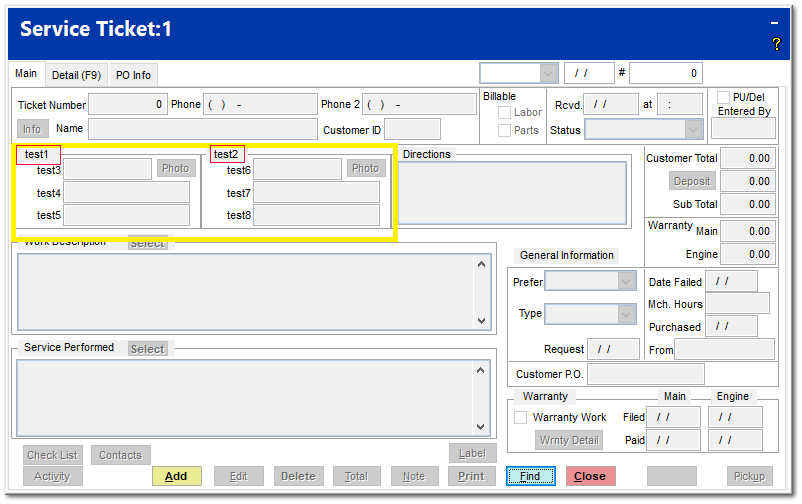Expand the Prefer dropdown list
802x504 pixels.
click(x=626, y=282)
